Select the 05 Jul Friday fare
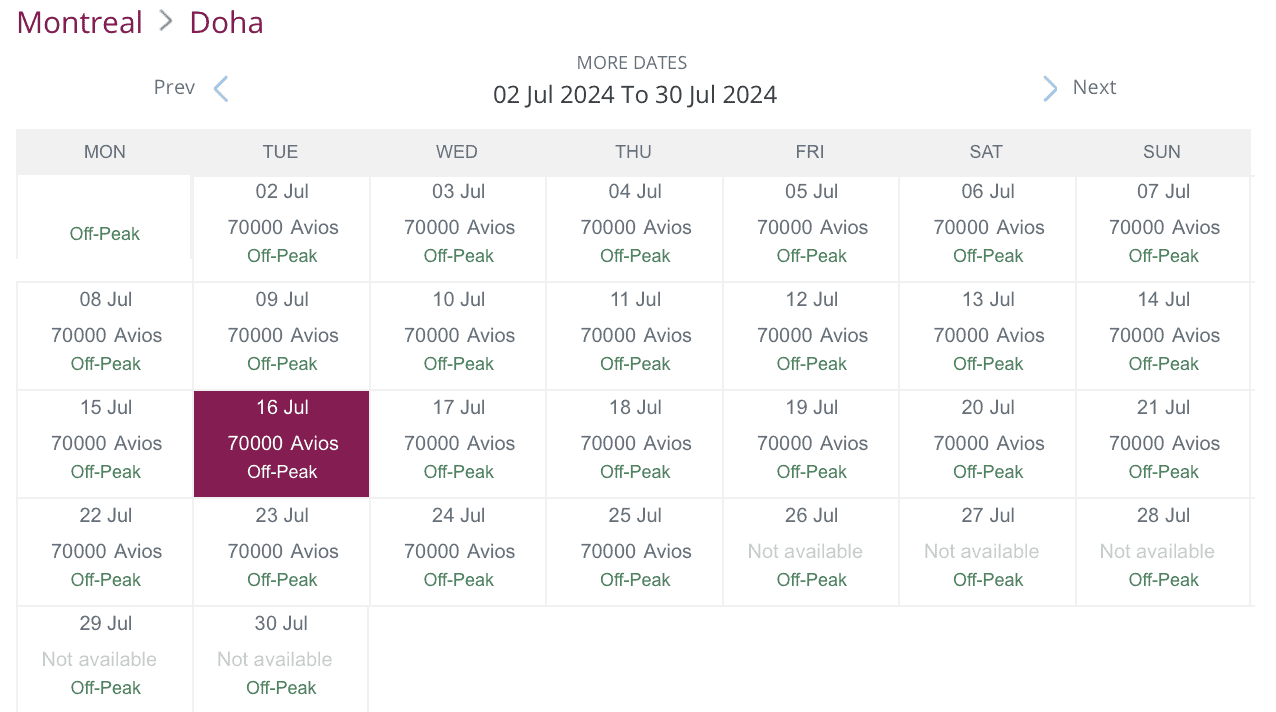1276x712 pixels. coord(810,228)
